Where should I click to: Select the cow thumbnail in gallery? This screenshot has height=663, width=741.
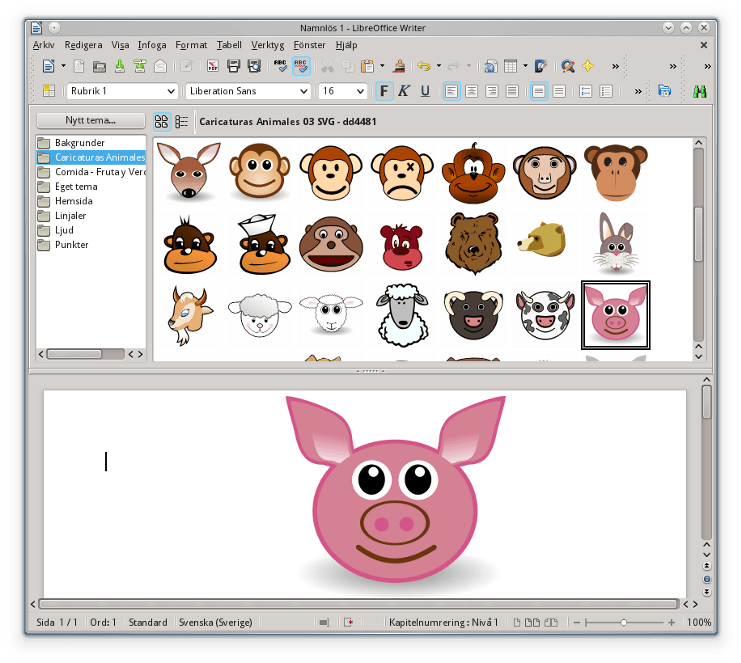pyautogui.click(x=545, y=315)
